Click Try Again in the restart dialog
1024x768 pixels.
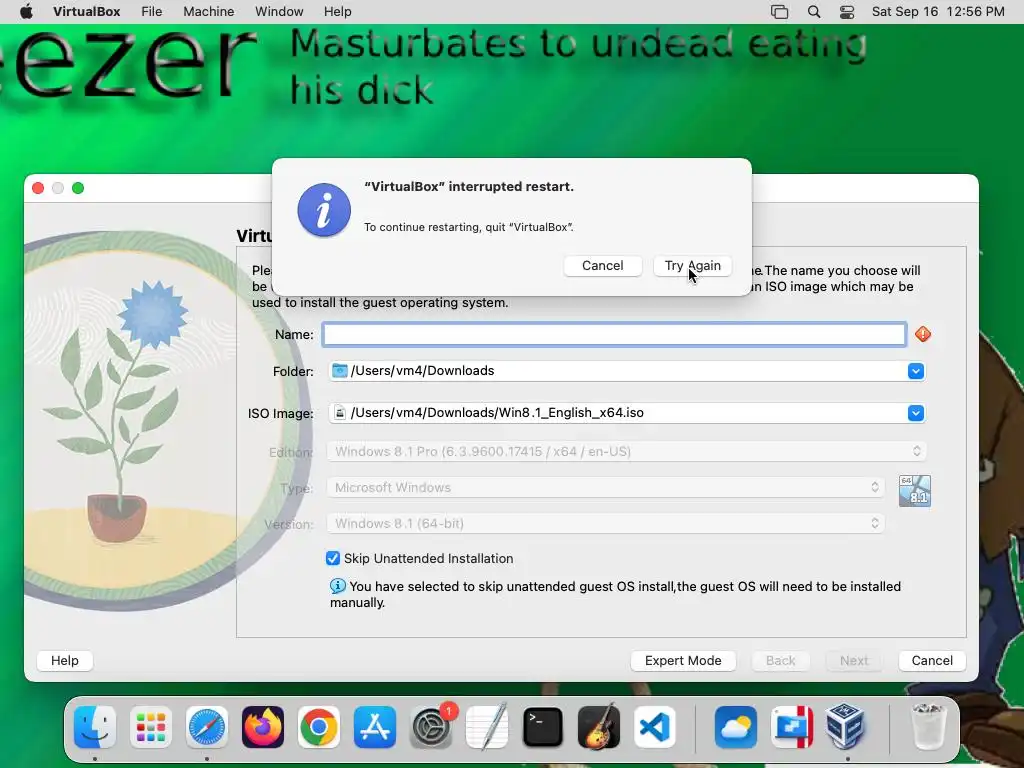[692, 266]
